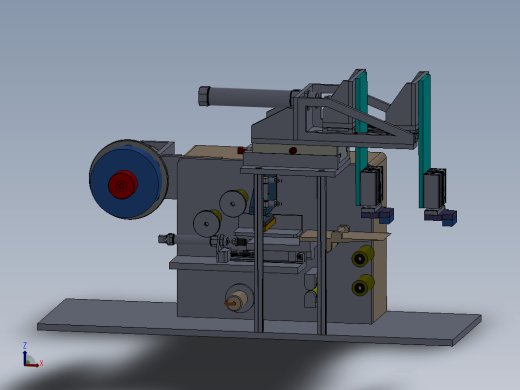520x390 pixels.
Task: Select the red hub on the blue reel
Action: (123, 185)
